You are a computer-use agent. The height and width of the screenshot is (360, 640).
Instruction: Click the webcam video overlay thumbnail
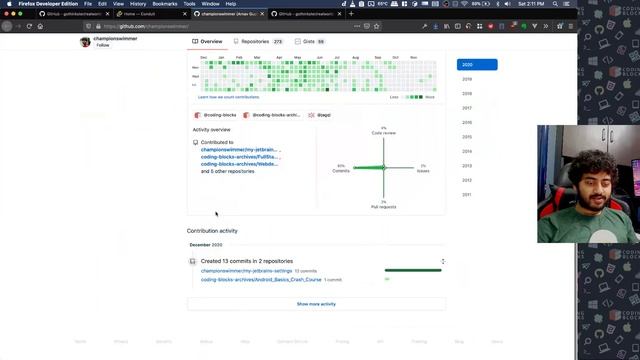coord(589,184)
